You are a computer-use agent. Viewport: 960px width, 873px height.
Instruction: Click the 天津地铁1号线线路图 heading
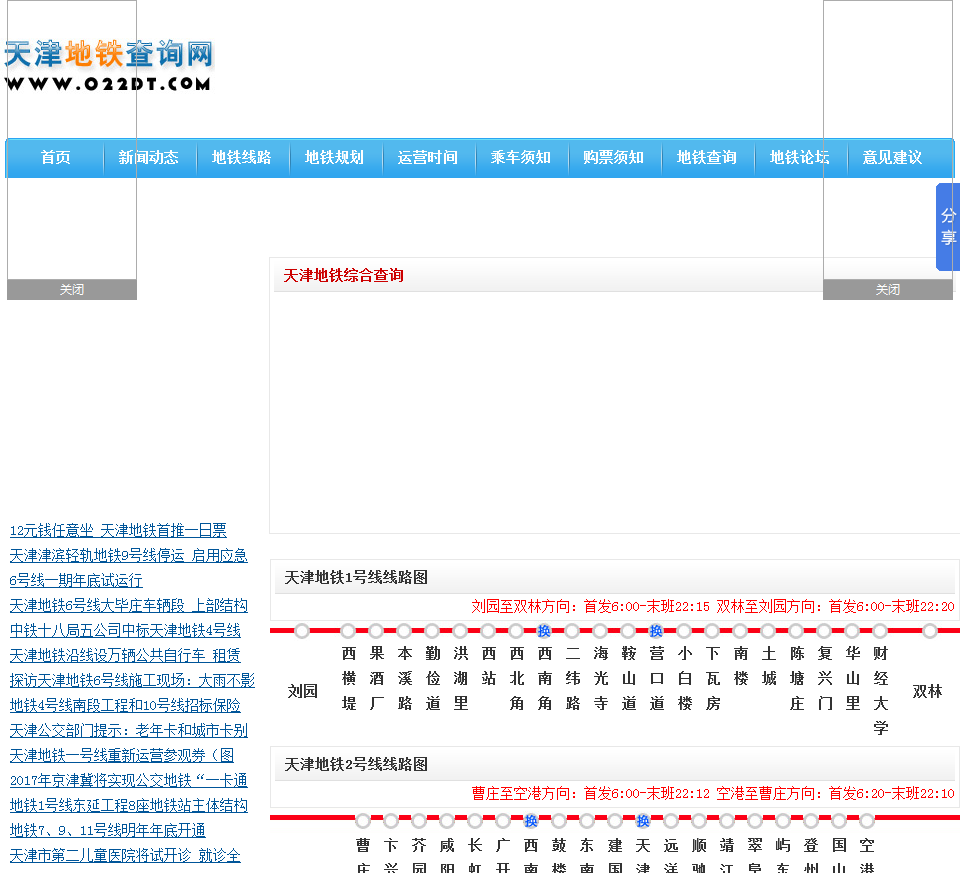point(356,577)
